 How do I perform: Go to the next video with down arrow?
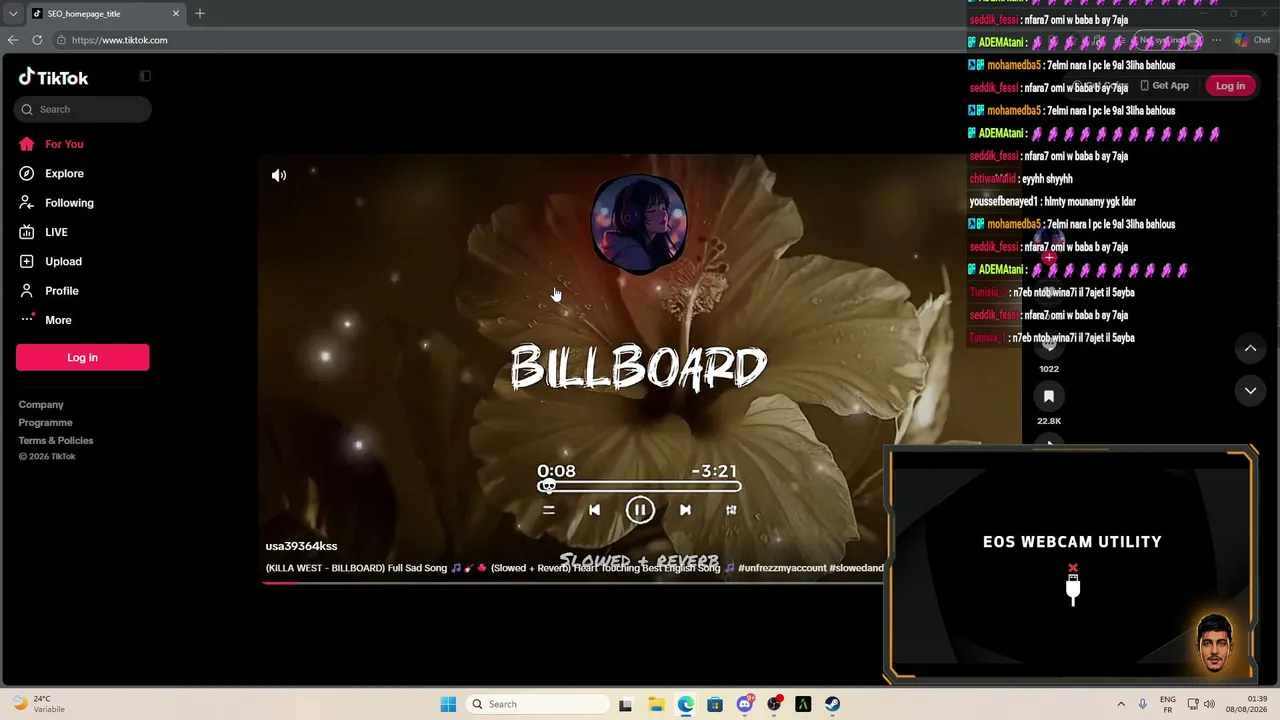point(1250,391)
